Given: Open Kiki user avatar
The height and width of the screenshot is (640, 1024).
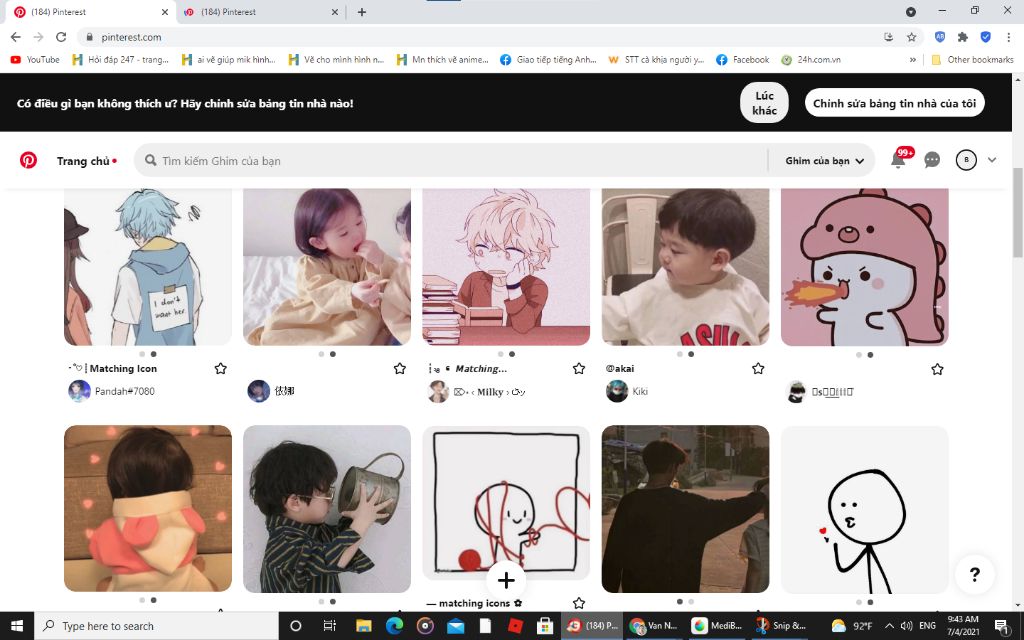Looking at the screenshot, I should 616,391.
